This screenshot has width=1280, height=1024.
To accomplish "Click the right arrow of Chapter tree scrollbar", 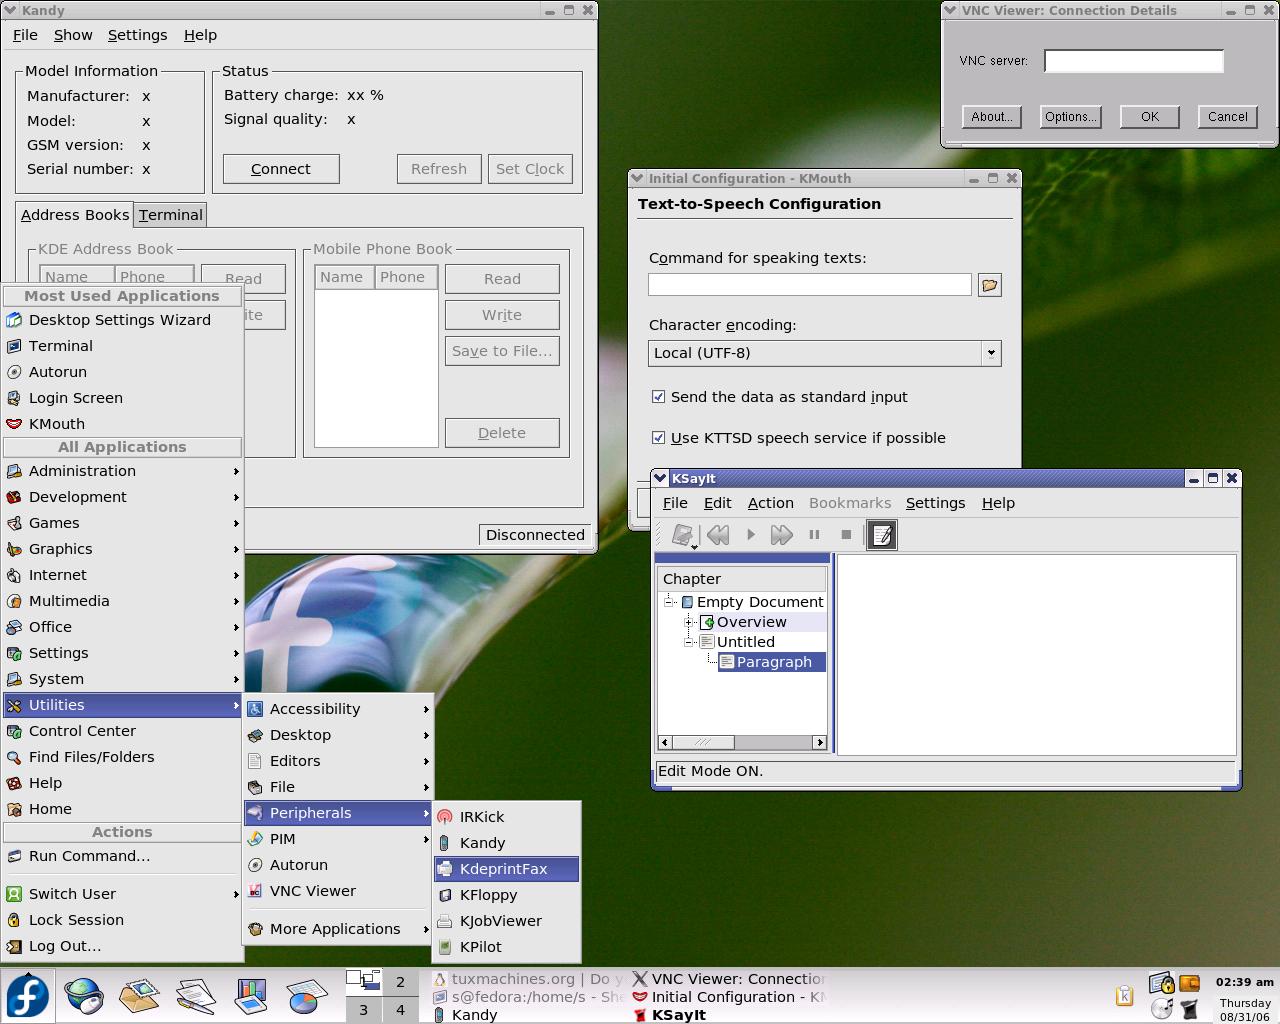I will [820, 742].
